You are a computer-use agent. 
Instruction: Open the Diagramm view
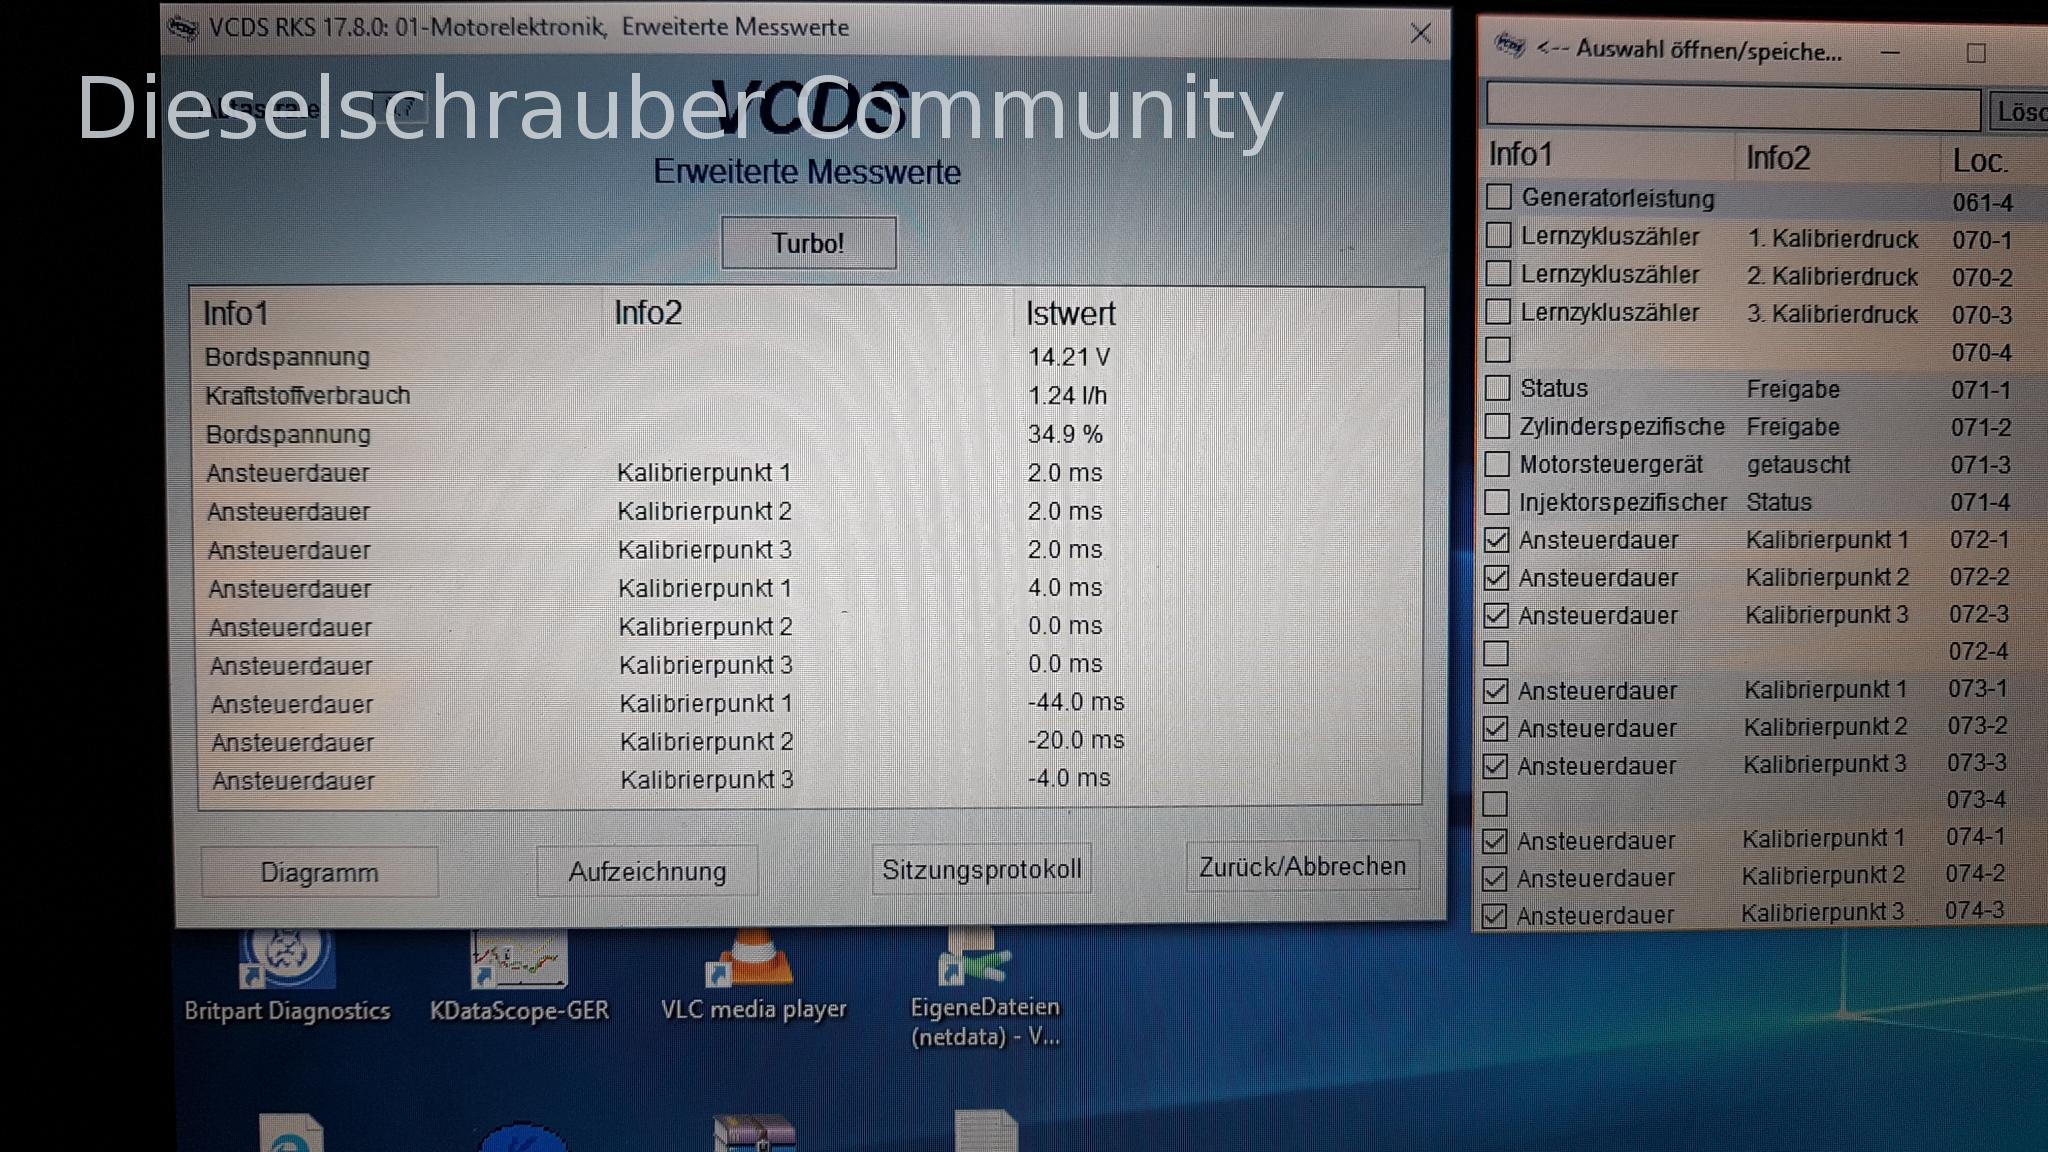pos(319,872)
